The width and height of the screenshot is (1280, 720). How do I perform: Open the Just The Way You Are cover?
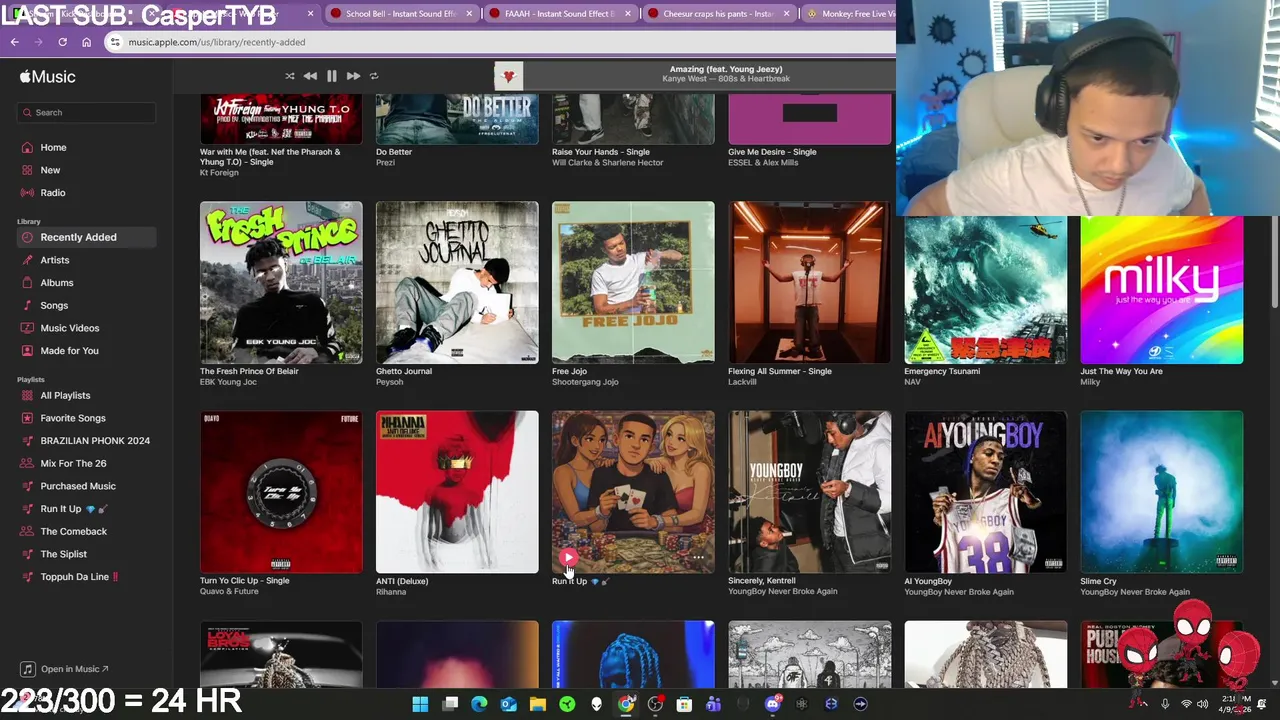[x=1162, y=288]
